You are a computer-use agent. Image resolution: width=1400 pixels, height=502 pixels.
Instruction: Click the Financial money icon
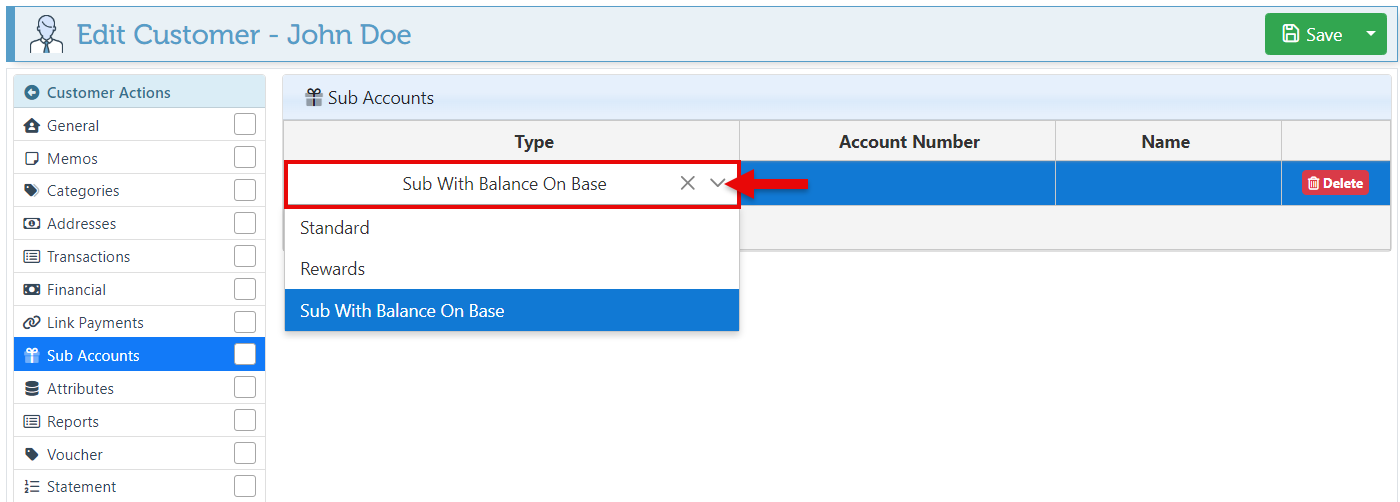(x=31, y=290)
